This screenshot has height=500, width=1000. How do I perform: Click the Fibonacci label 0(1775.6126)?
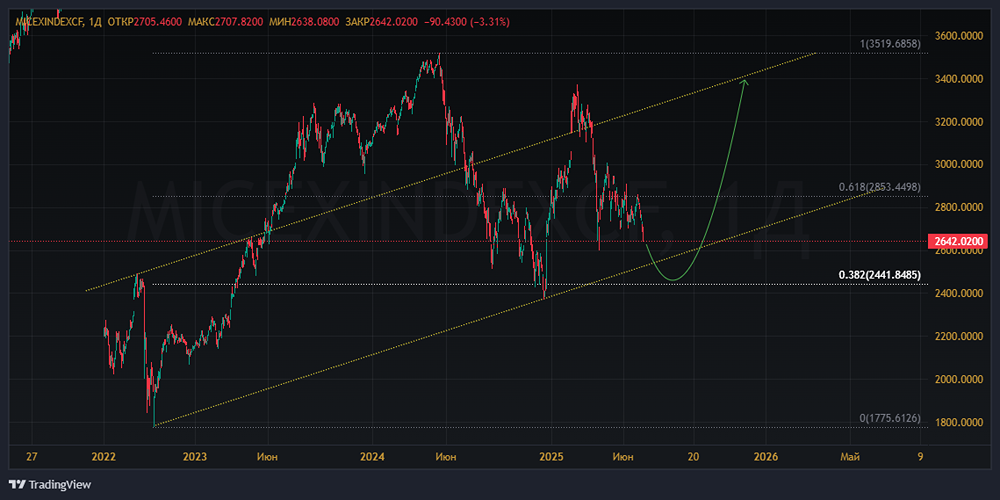[x=890, y=418]
